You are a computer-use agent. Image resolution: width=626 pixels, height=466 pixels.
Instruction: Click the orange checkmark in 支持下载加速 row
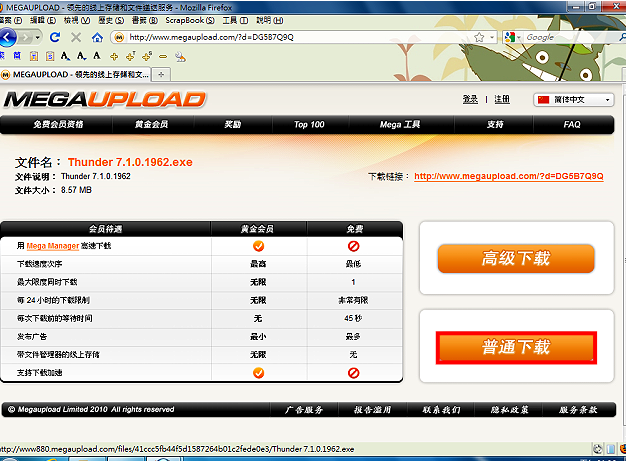point(259,373)
